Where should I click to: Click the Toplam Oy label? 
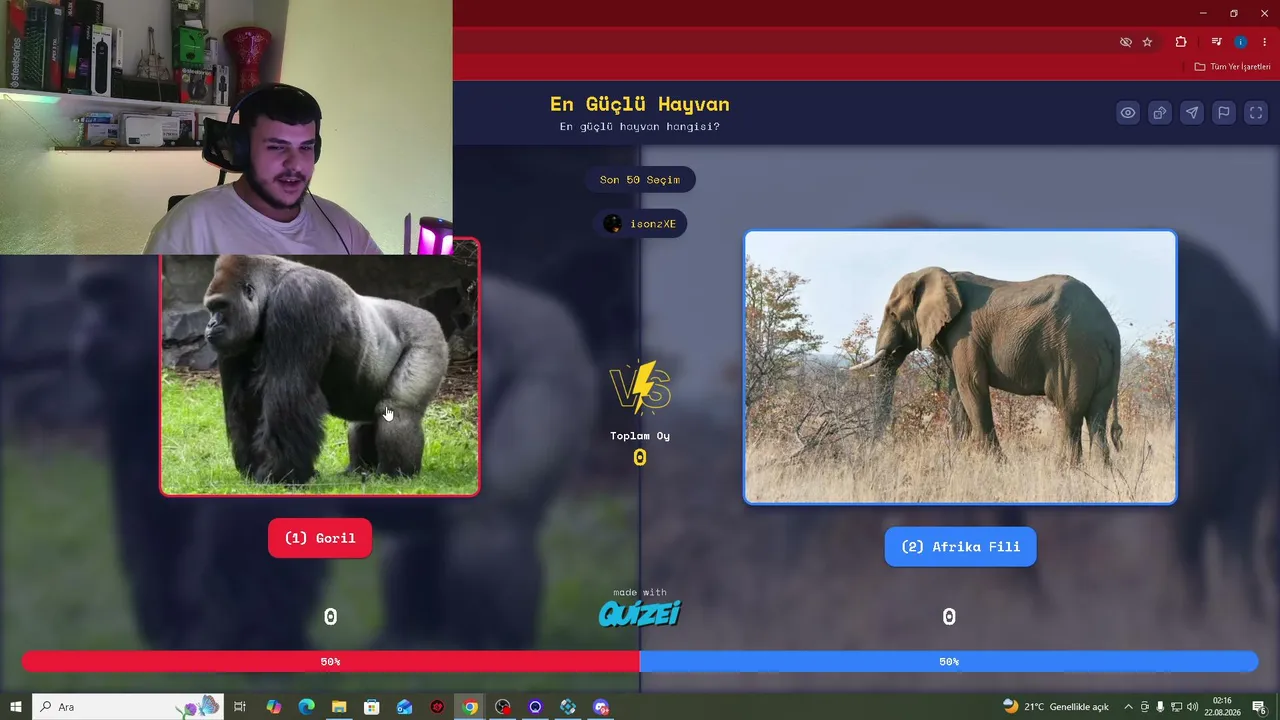tap(640, 436)
